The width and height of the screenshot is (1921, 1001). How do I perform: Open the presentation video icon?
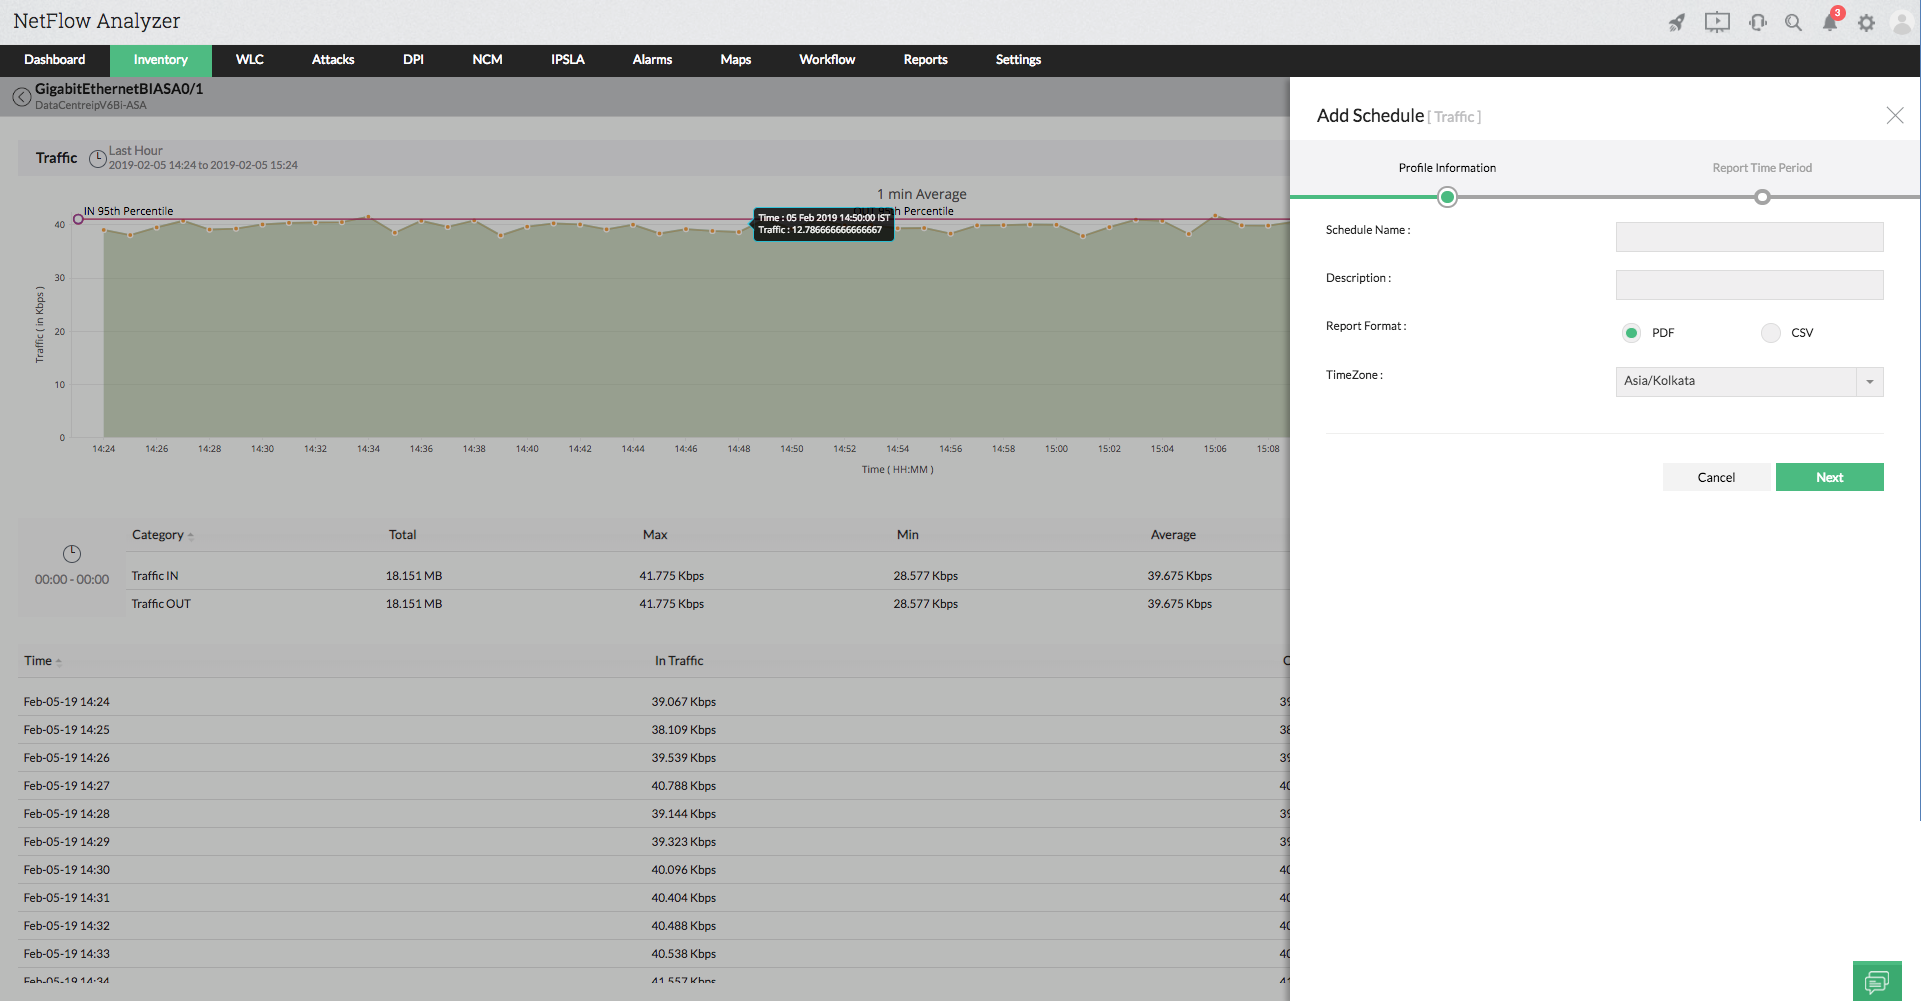click(x=1717, y=22)
